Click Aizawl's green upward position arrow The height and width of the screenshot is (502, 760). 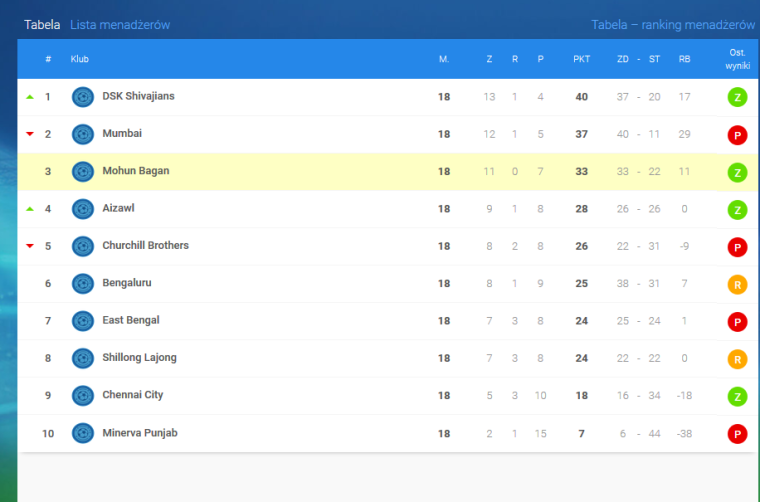(30, 209)
